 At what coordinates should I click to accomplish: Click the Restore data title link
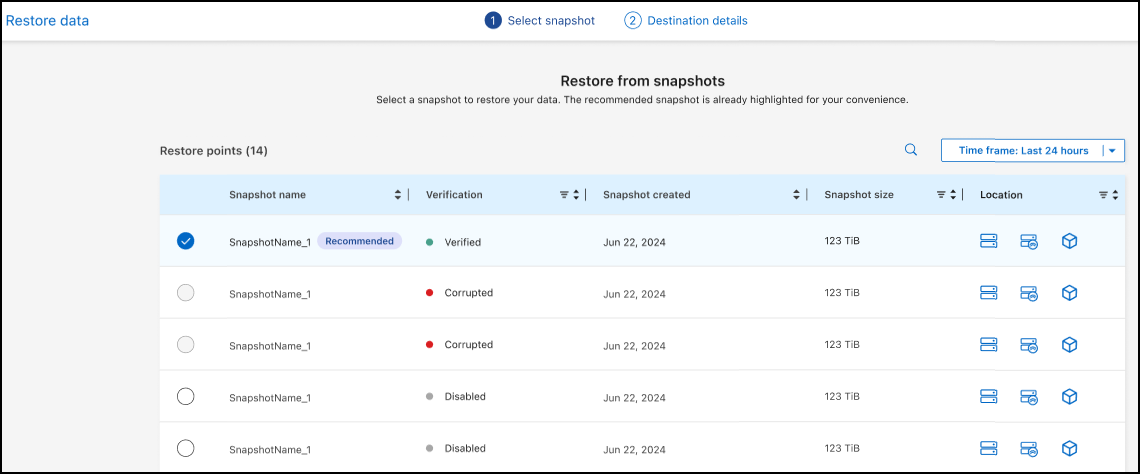48,21
